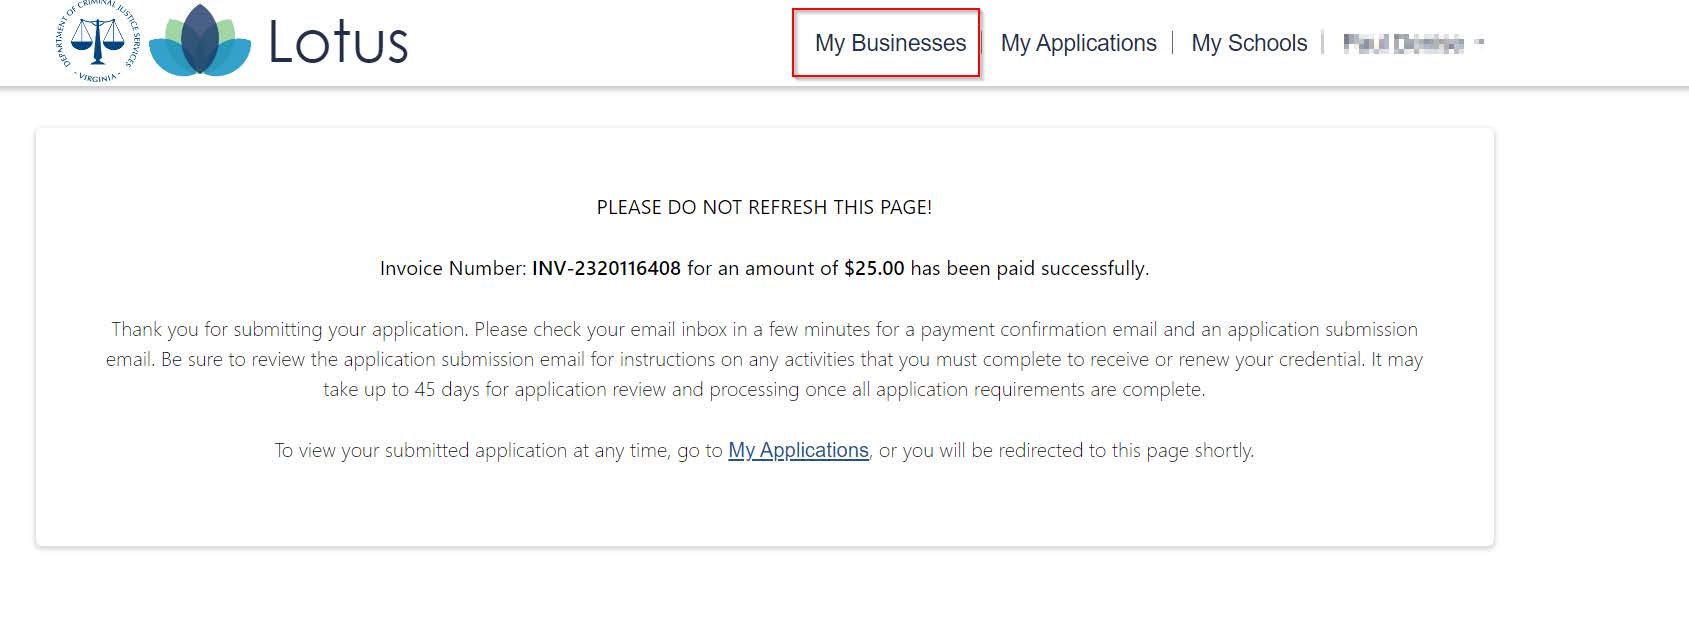Click the Virginia DCJS seal logo
Image resolution: width=1689 pixels, height=630 pixels.
pyautogui.click(x=98, y=42)
